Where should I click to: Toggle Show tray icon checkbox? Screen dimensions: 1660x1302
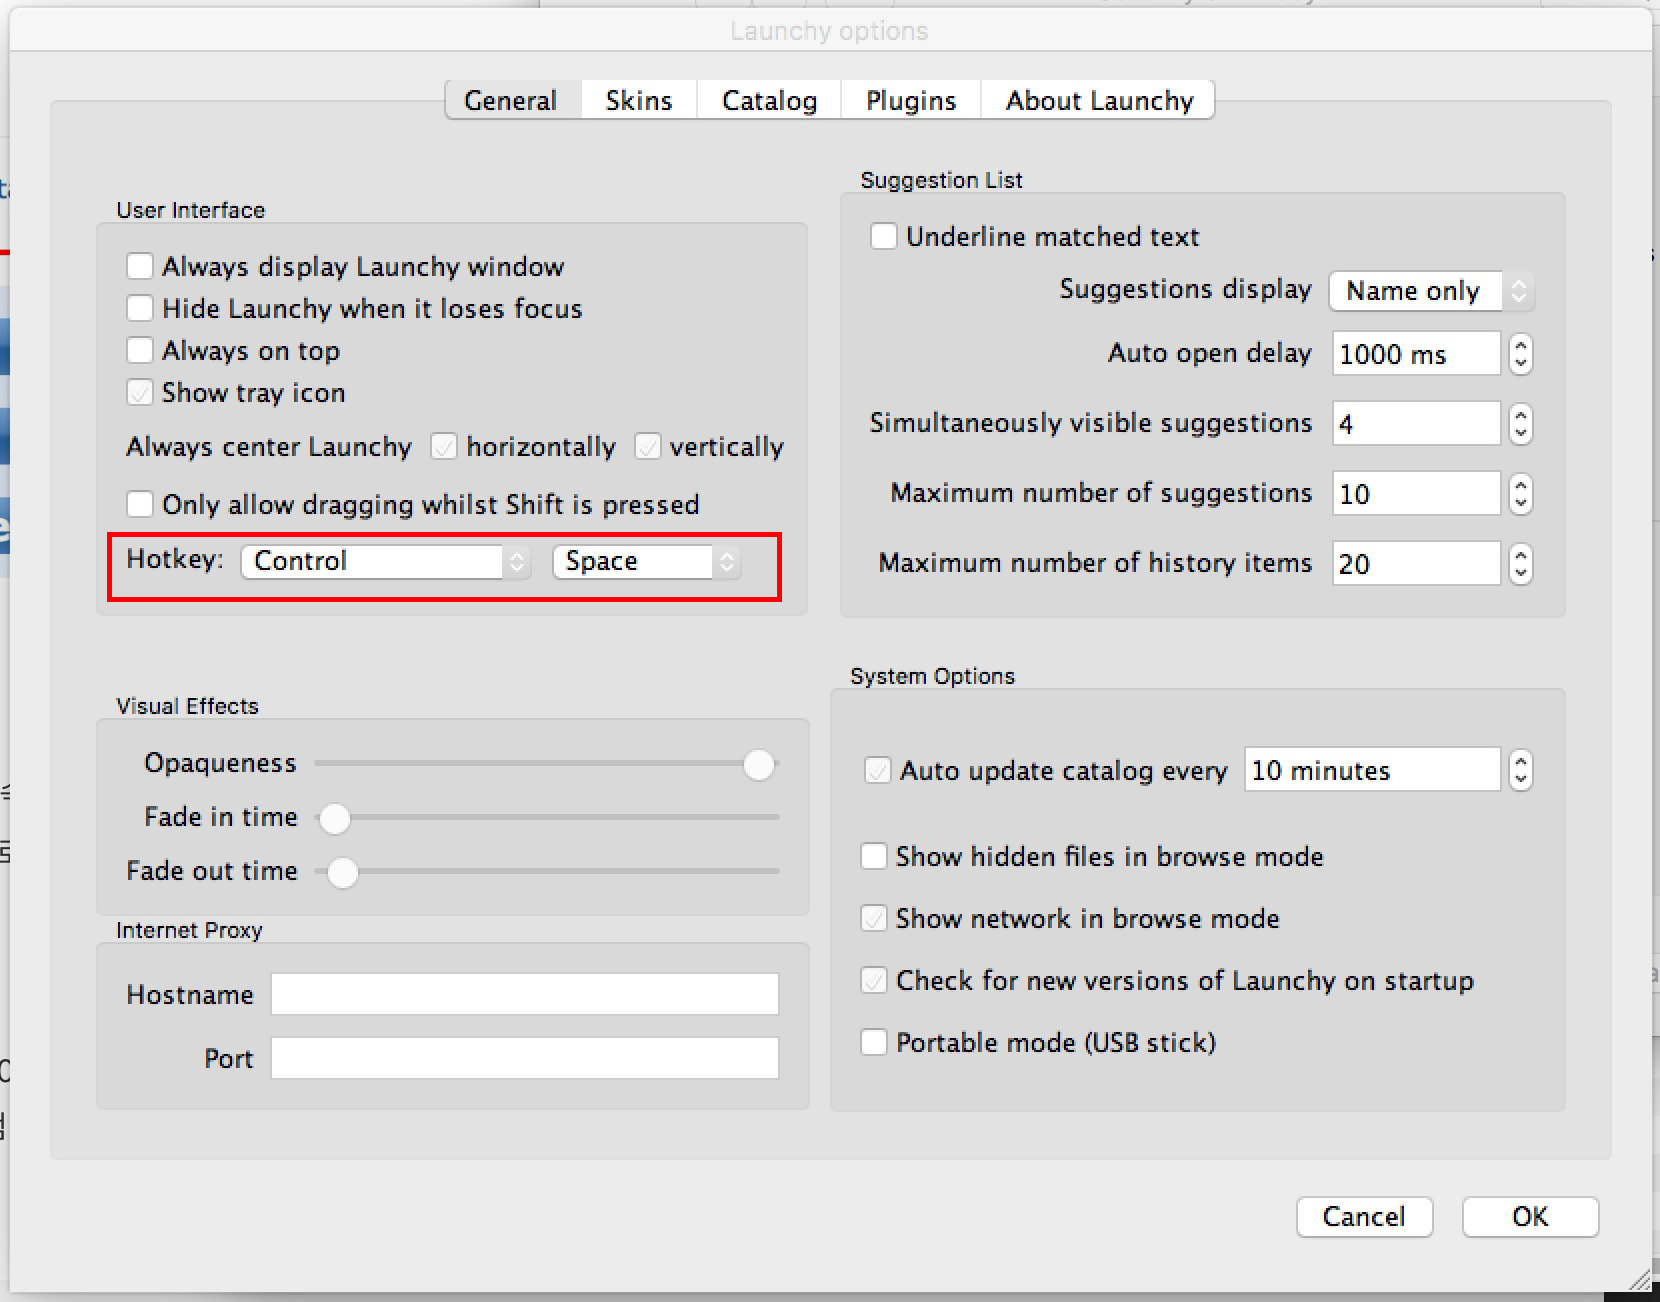[140, 392]
